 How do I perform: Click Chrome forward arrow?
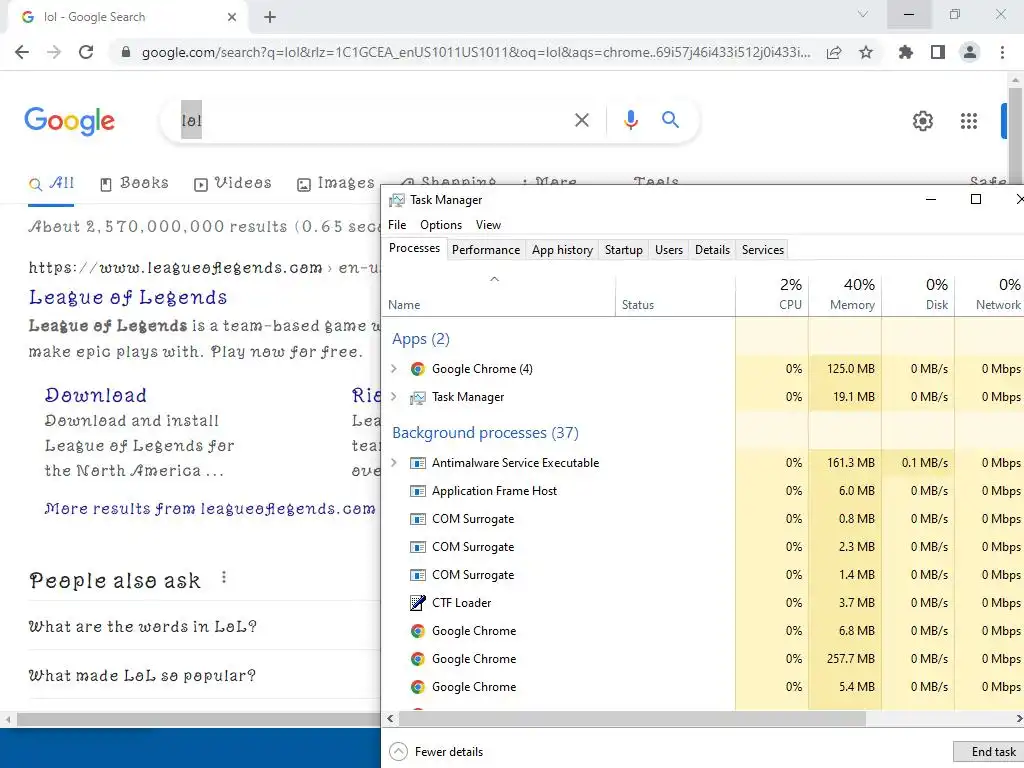point(54,52)
